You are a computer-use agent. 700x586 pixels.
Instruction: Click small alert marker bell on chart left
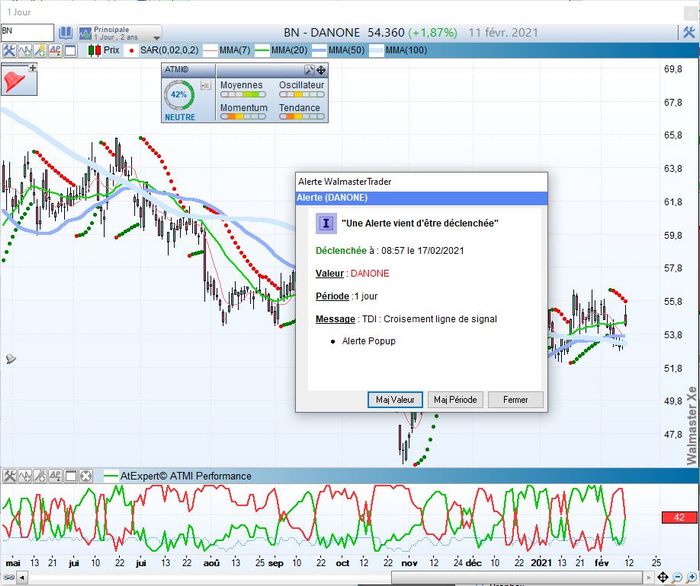(x=11, y=358)
